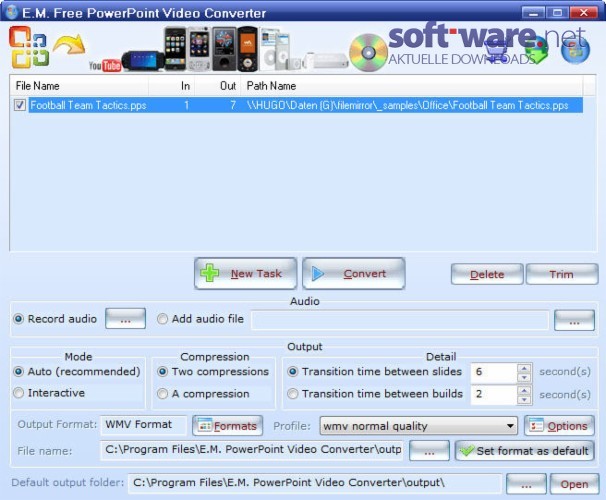Open the default output folder
Screen dimensions: 606x500
coord(574,484)
